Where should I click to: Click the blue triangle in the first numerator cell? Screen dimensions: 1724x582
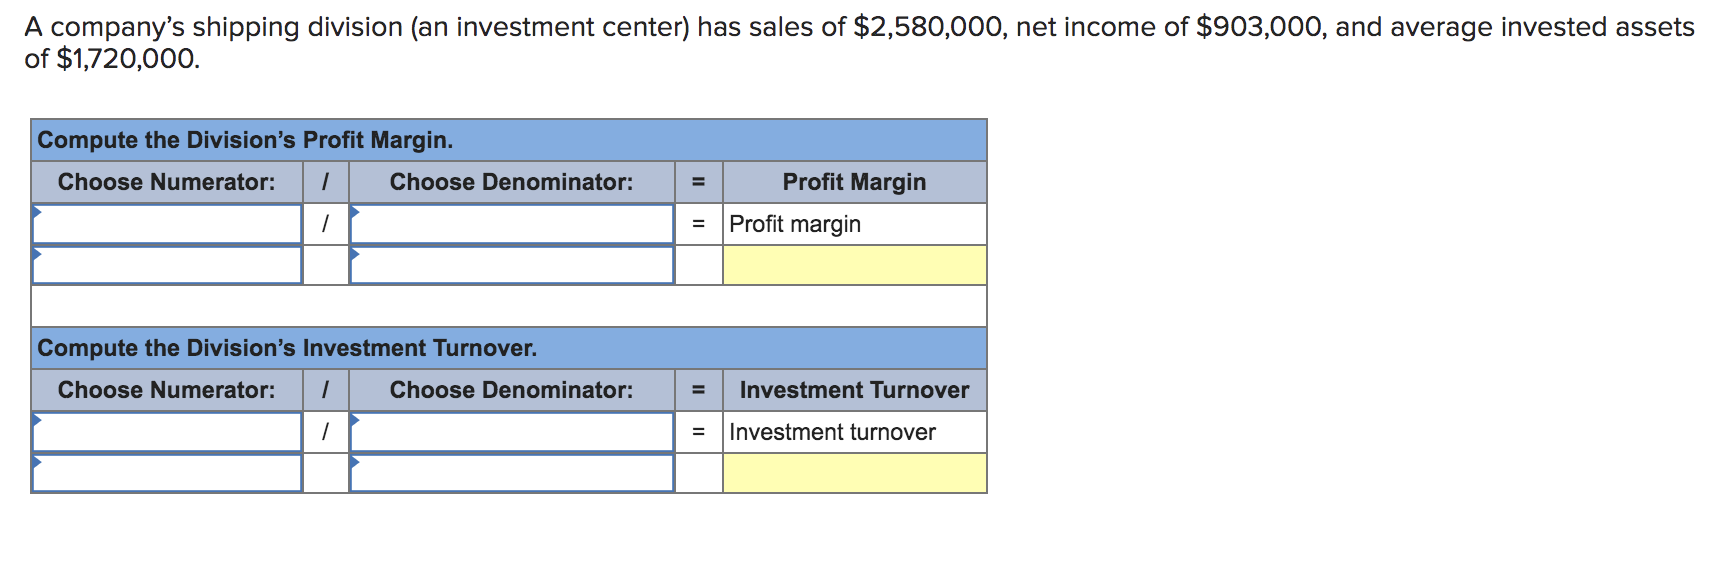(x=38, y=212)
